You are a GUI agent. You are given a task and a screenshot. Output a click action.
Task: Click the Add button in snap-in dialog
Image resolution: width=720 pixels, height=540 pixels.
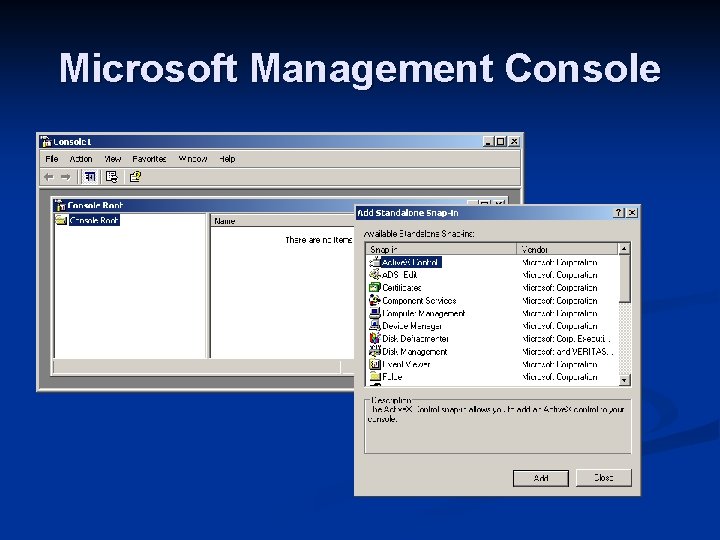pyautogui.click(x=541, y=478)
